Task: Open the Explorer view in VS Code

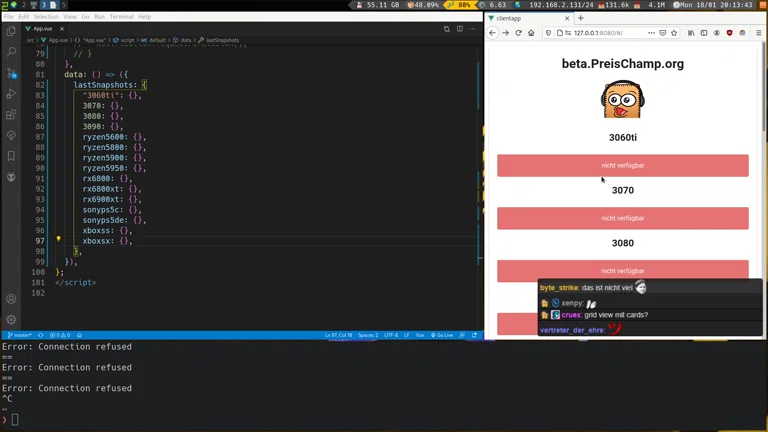Action: pos(11,31)
